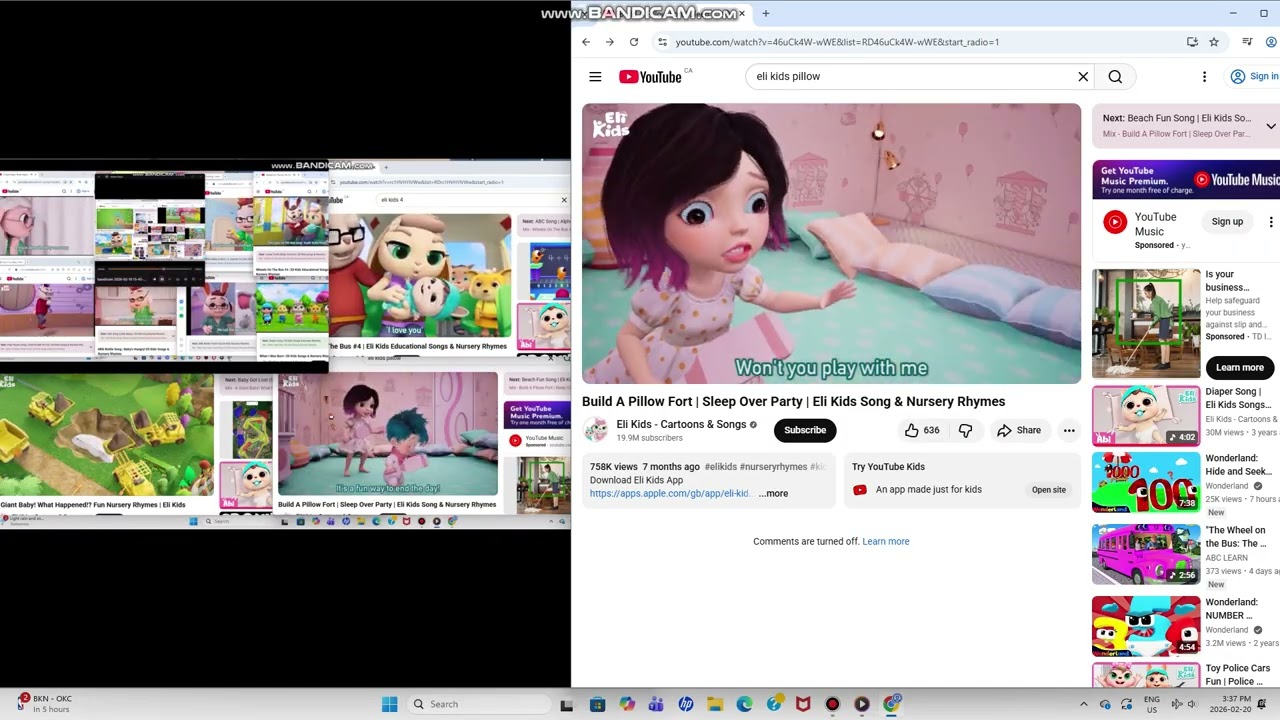Click the Windows taskbar Search box
This screenshot has width=1280, height=720.
click(x=478, y=704)
